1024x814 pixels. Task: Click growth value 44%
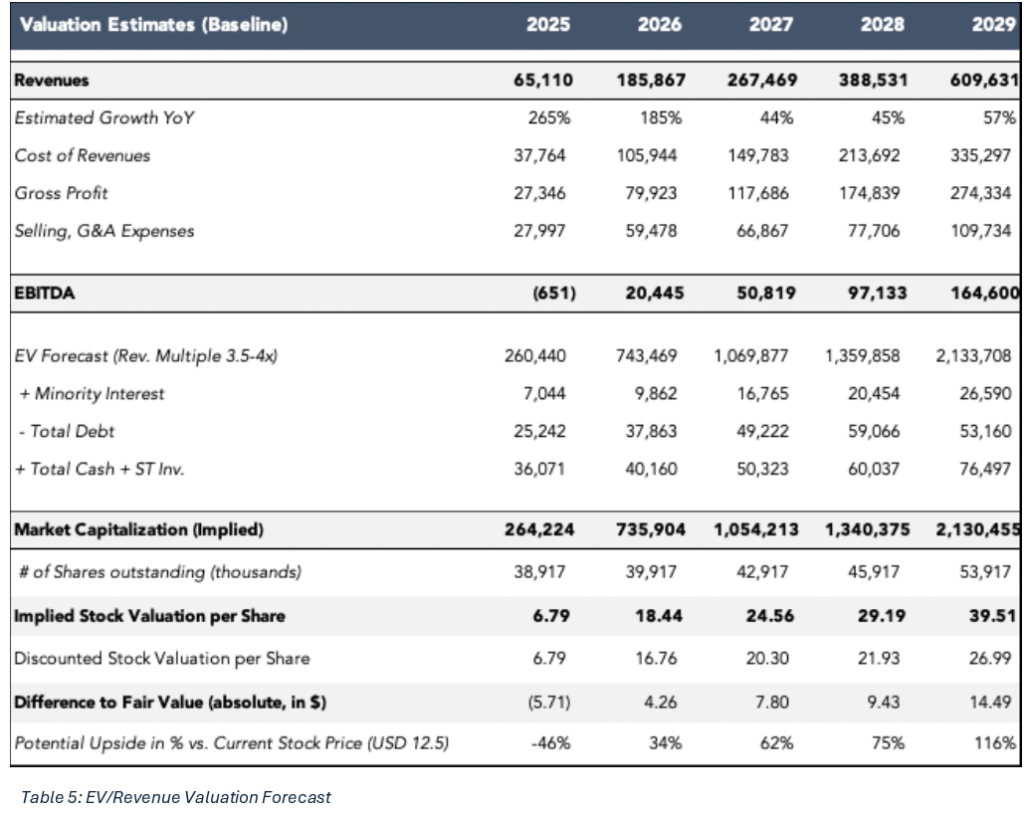(776, 118)
